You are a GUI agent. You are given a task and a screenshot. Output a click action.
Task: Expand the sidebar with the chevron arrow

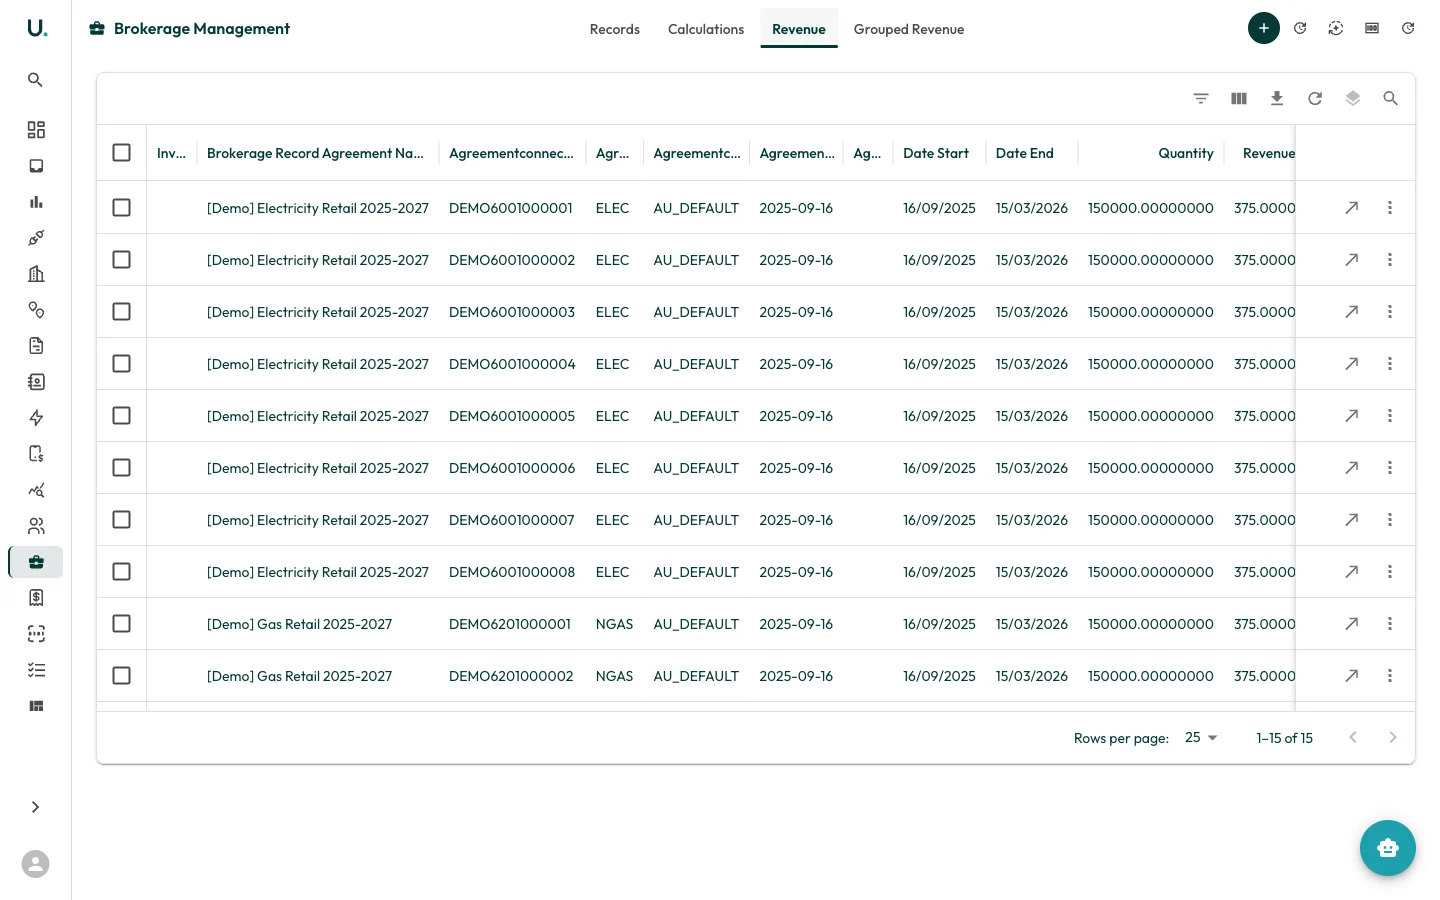(x=35, y=807)
